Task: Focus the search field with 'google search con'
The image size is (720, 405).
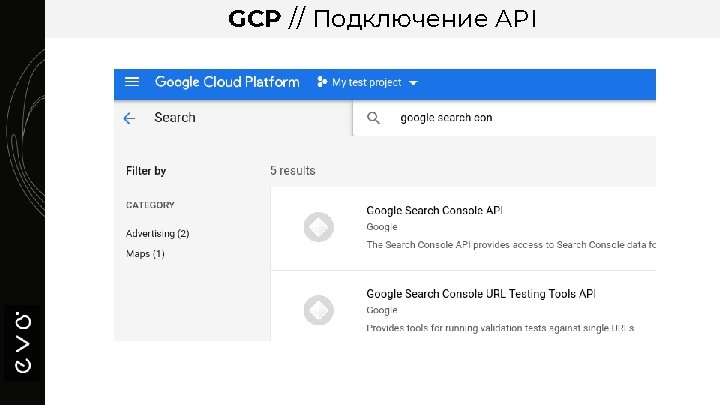Action: (x=500, y=118)
